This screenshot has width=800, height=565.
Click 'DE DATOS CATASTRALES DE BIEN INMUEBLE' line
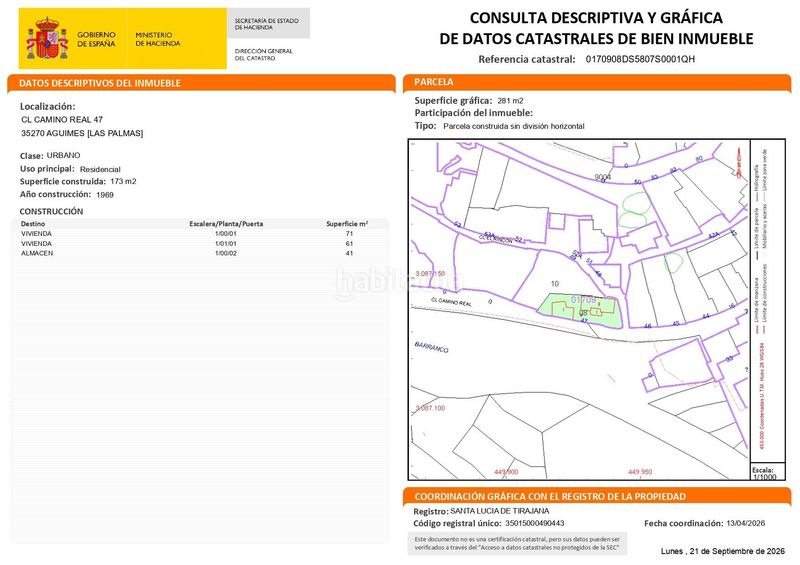point(596,39)
